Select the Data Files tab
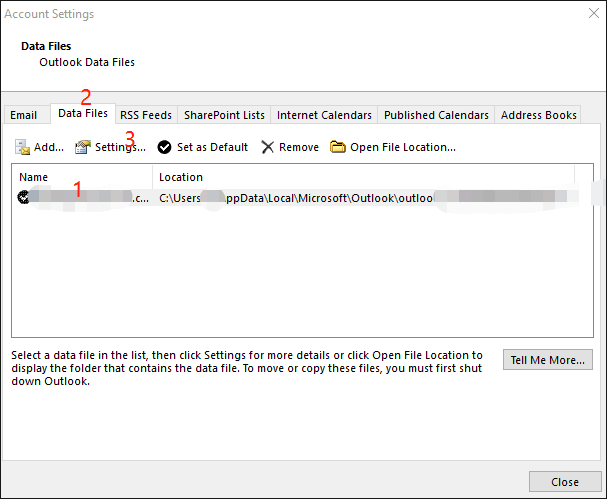The width and height of the screenshot is (607, 499). click(x=83, y=113)
